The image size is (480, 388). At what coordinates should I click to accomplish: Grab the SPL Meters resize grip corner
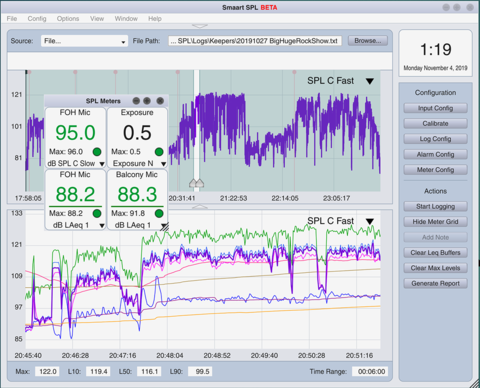coord(165,227)
